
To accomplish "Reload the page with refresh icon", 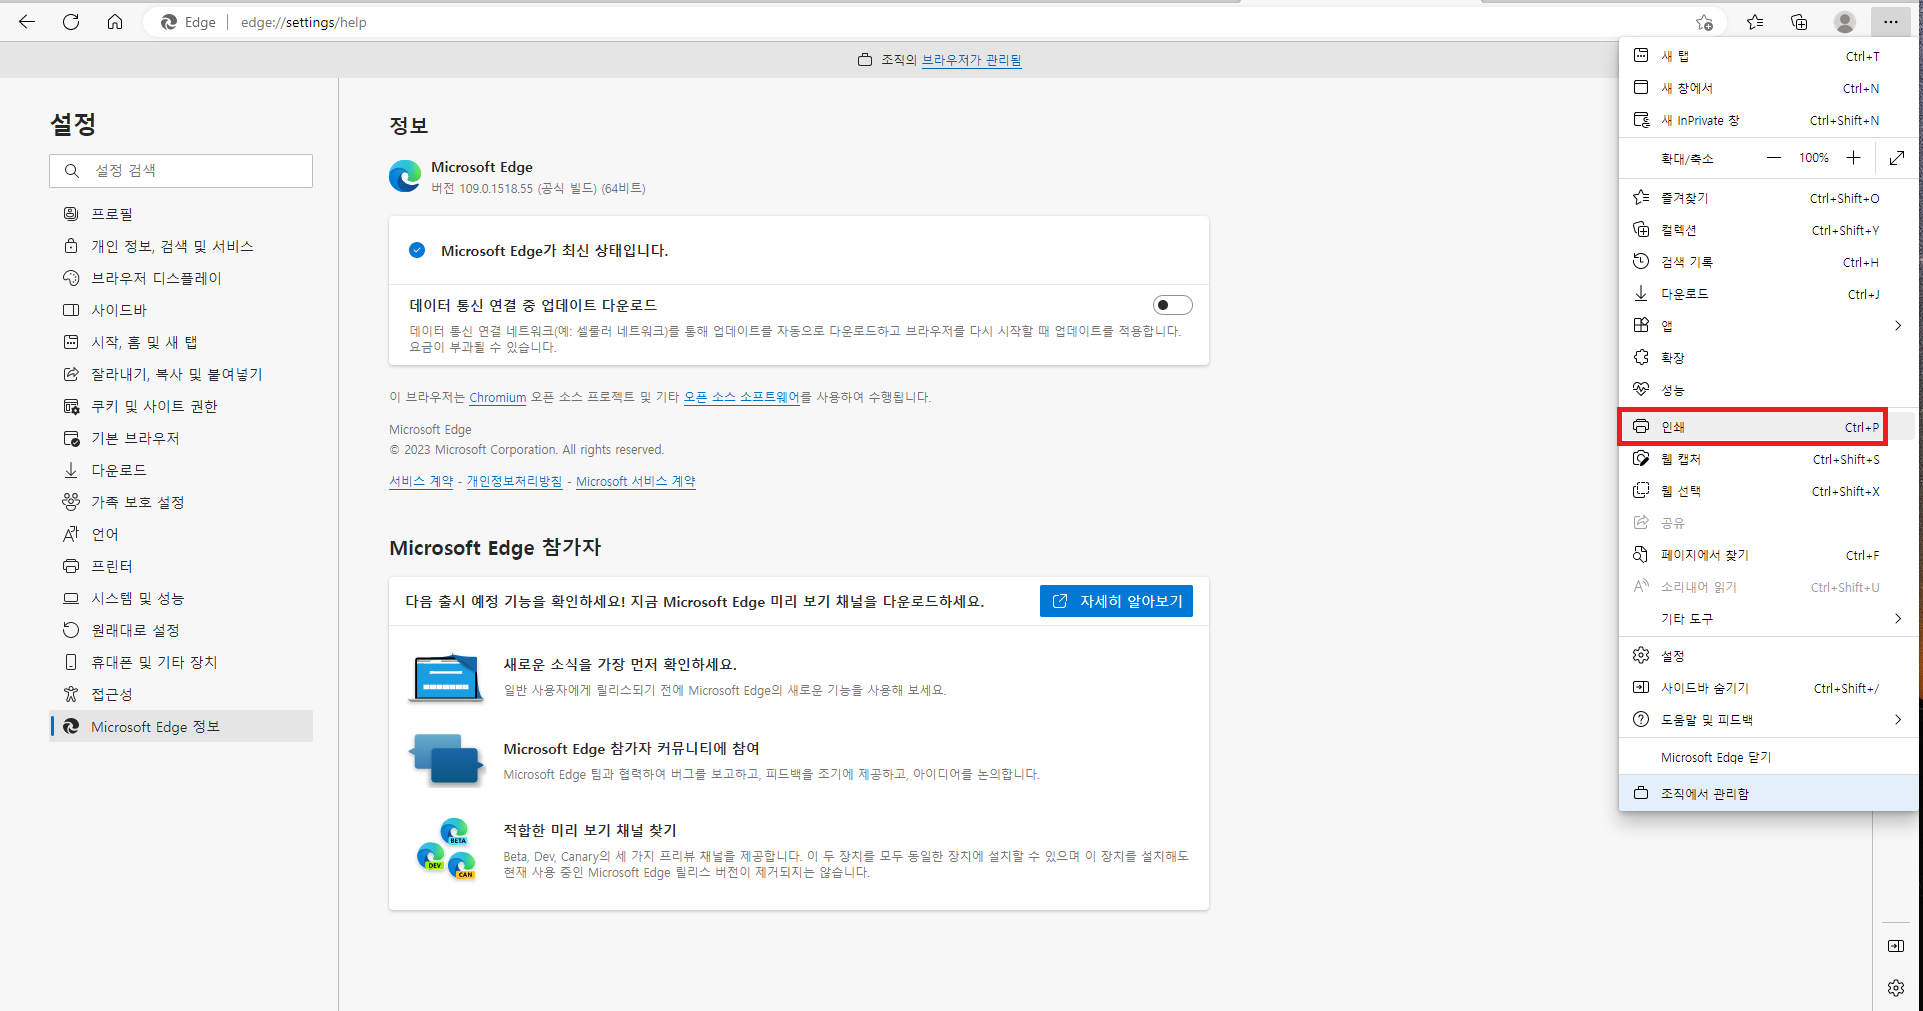I will 71,22.
